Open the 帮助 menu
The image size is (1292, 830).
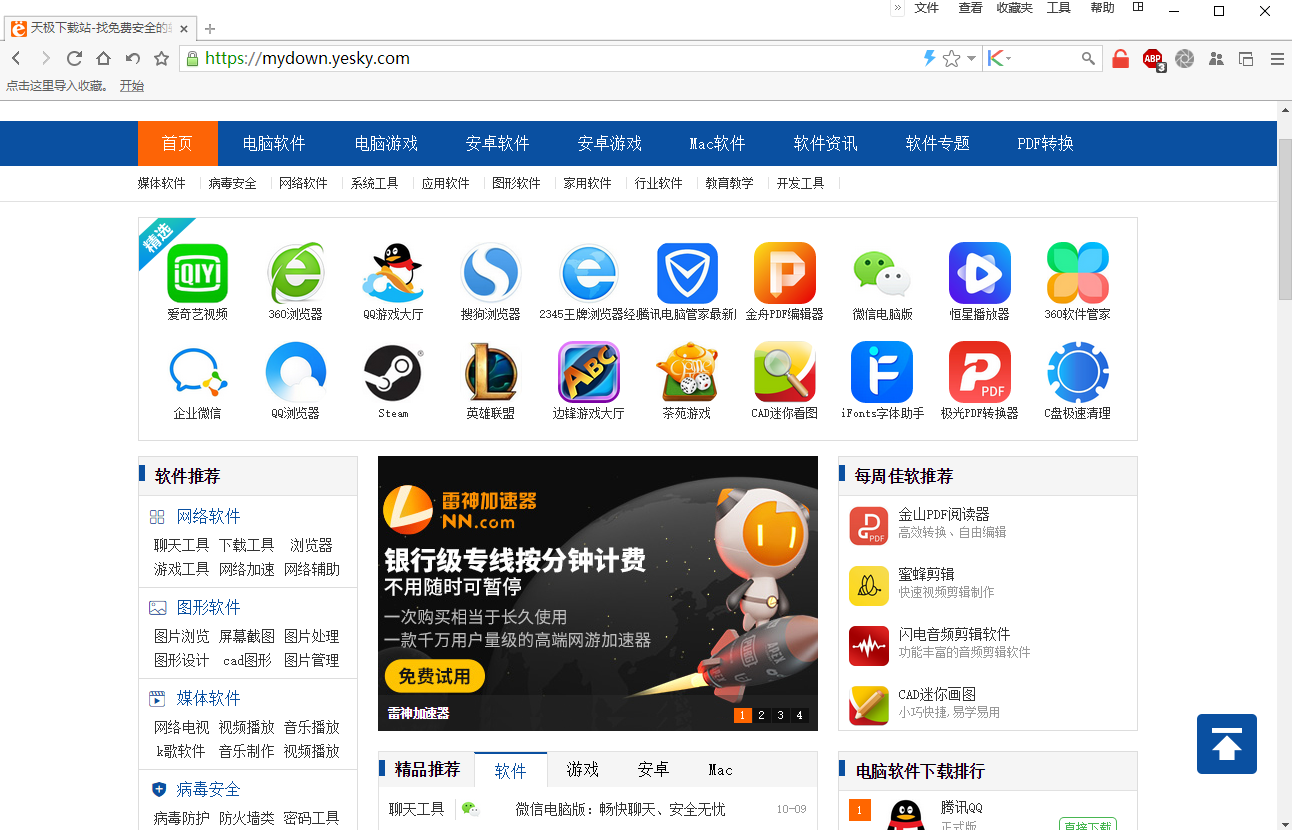pyautogui.click(x=1102, y=8)
